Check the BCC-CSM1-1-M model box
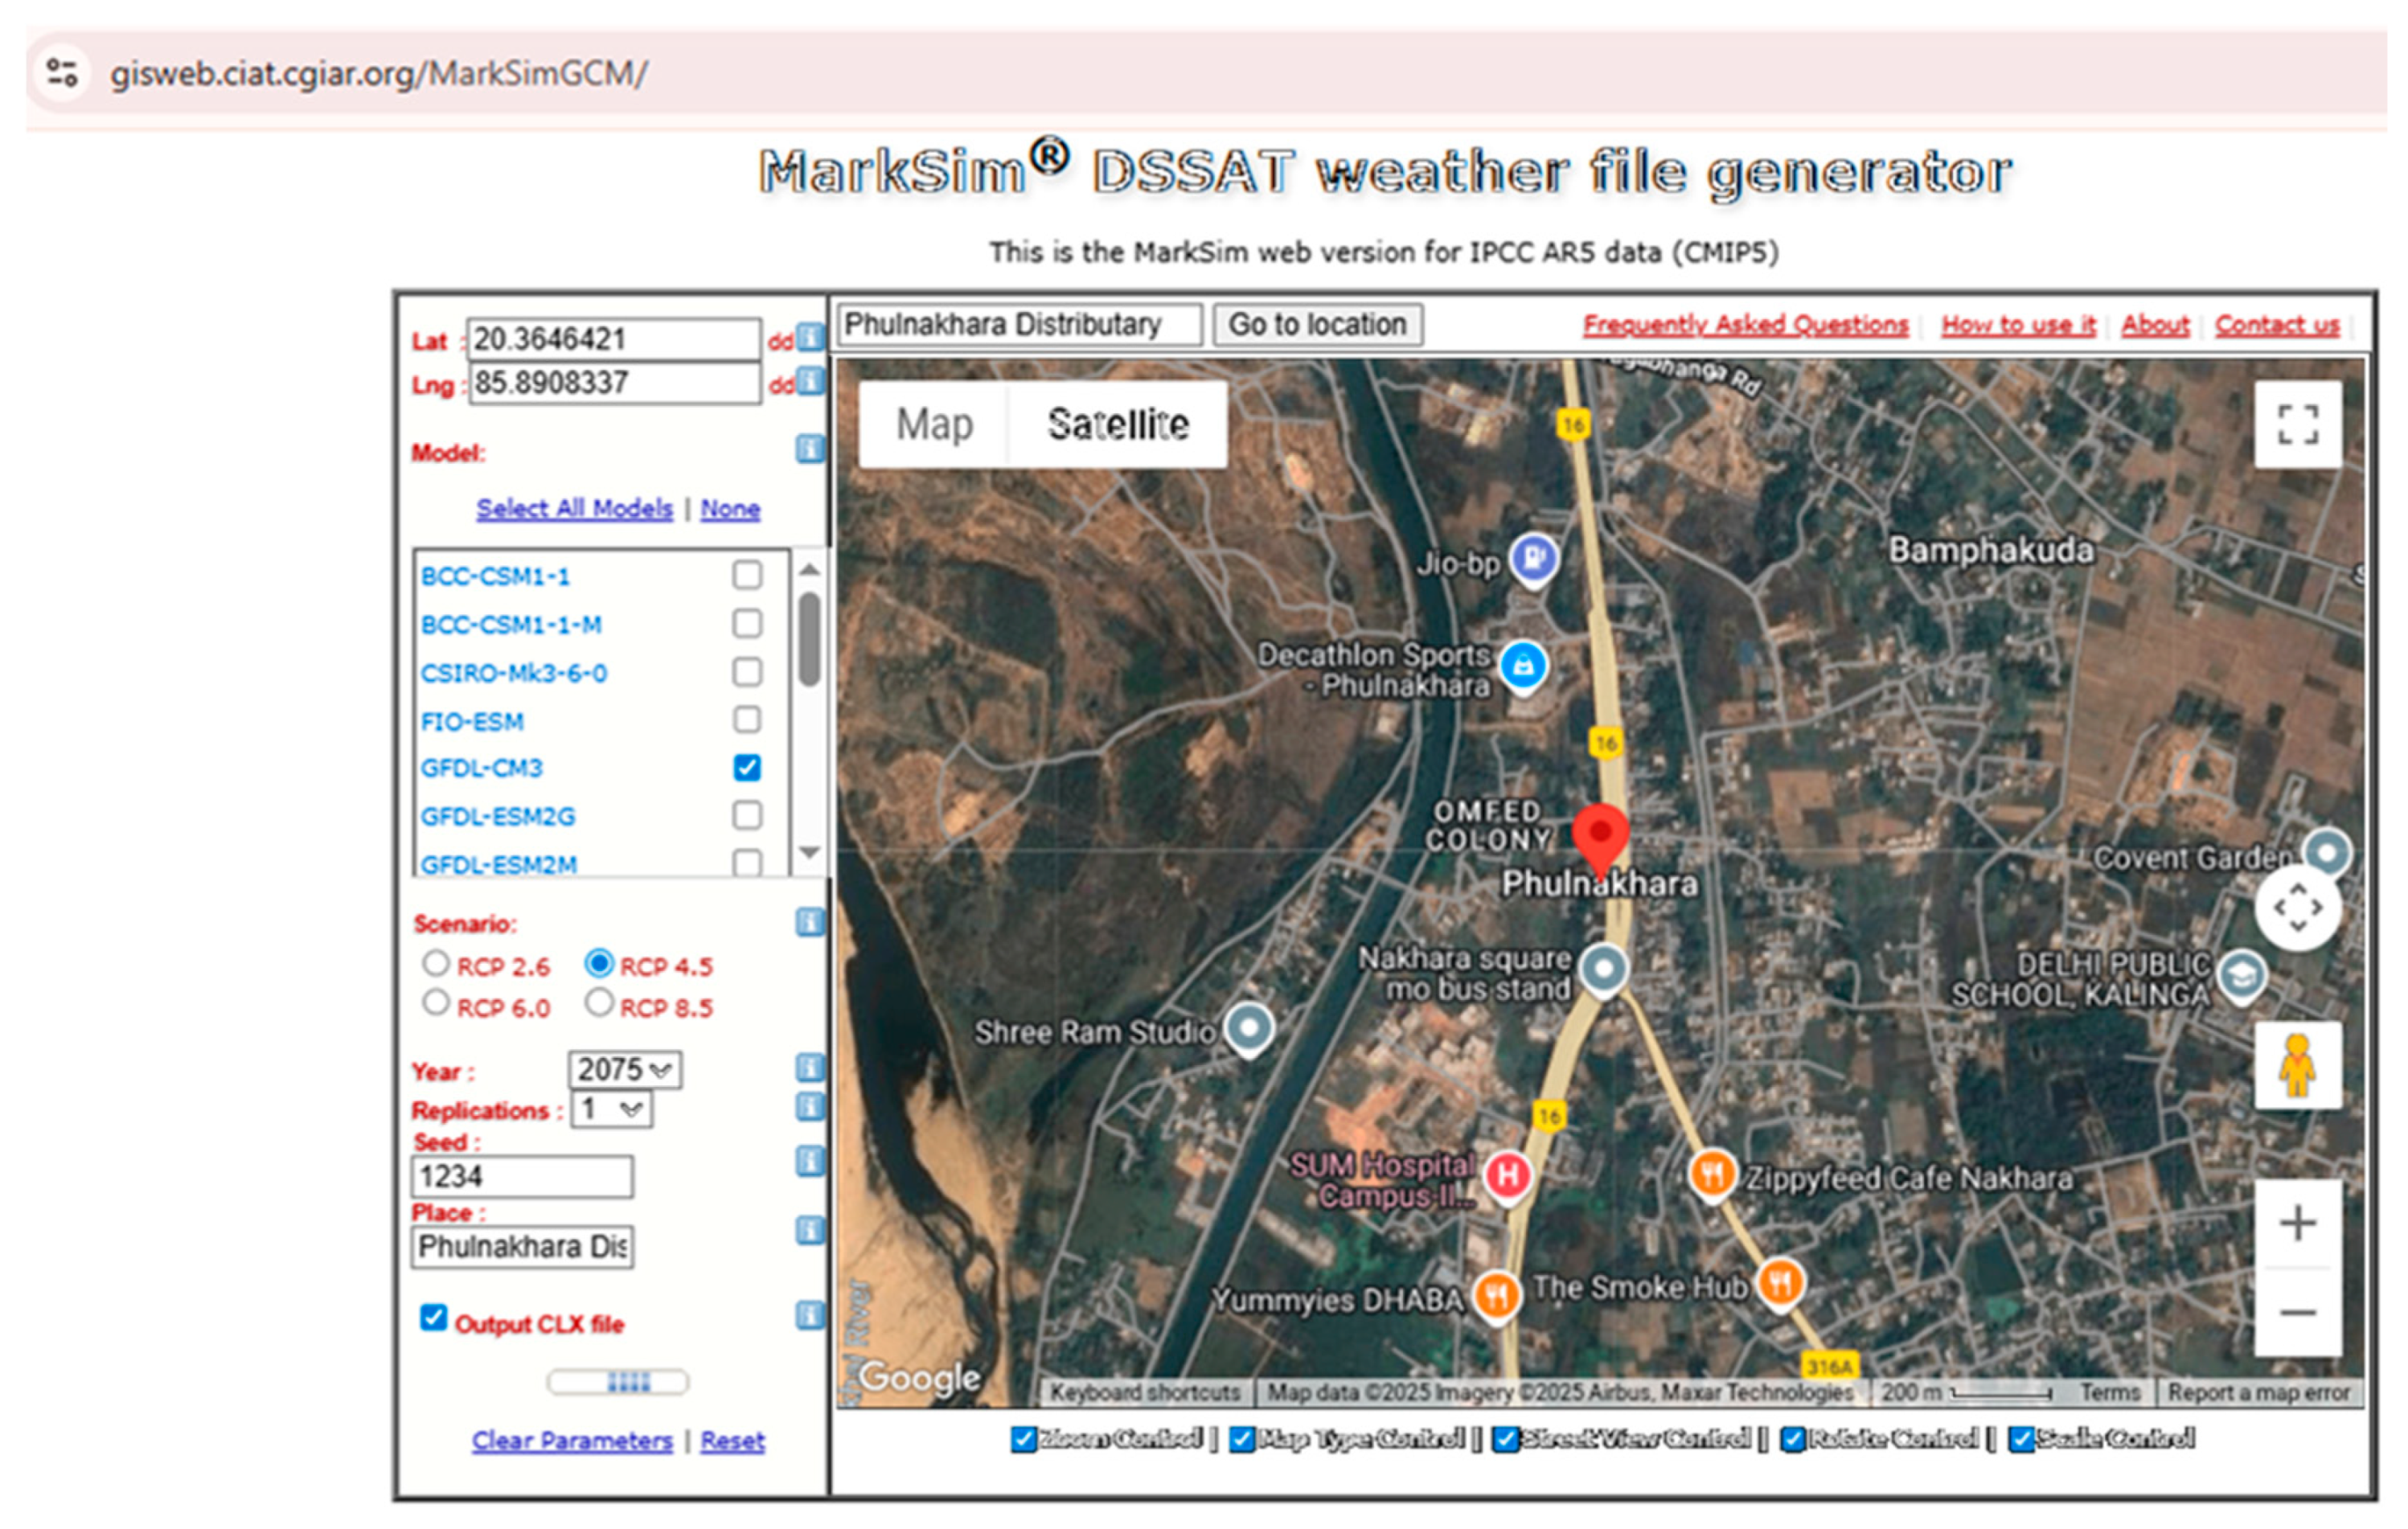Viewport: 2408px width, 1529px height. coord(747,623)
